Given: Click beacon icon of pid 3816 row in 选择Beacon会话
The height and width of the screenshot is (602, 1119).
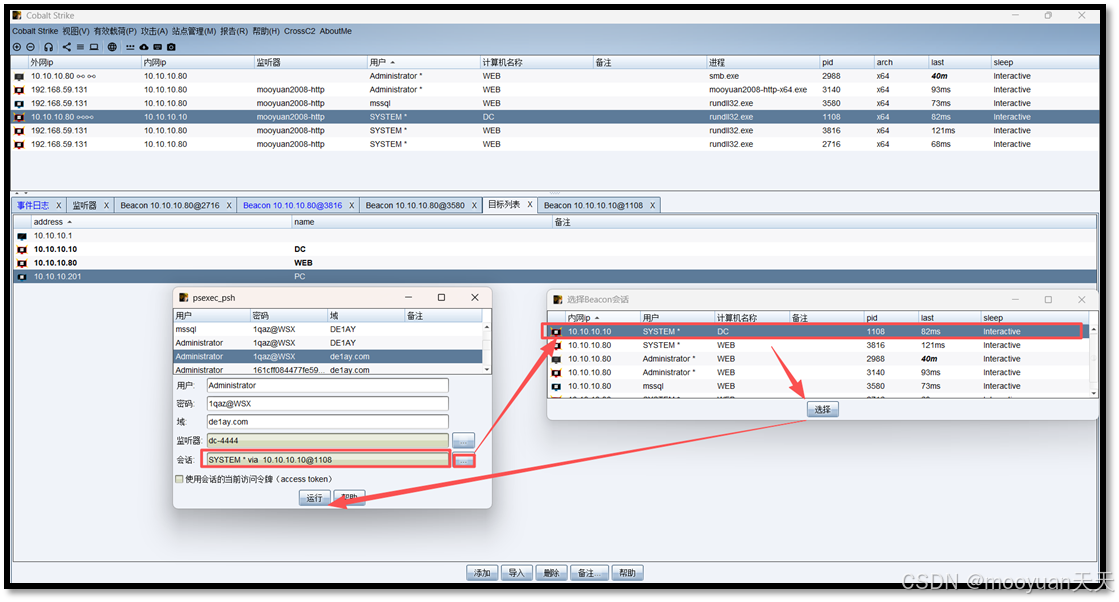Looking at the screenshot, I should pyautogui.click(x=556, y=345).
